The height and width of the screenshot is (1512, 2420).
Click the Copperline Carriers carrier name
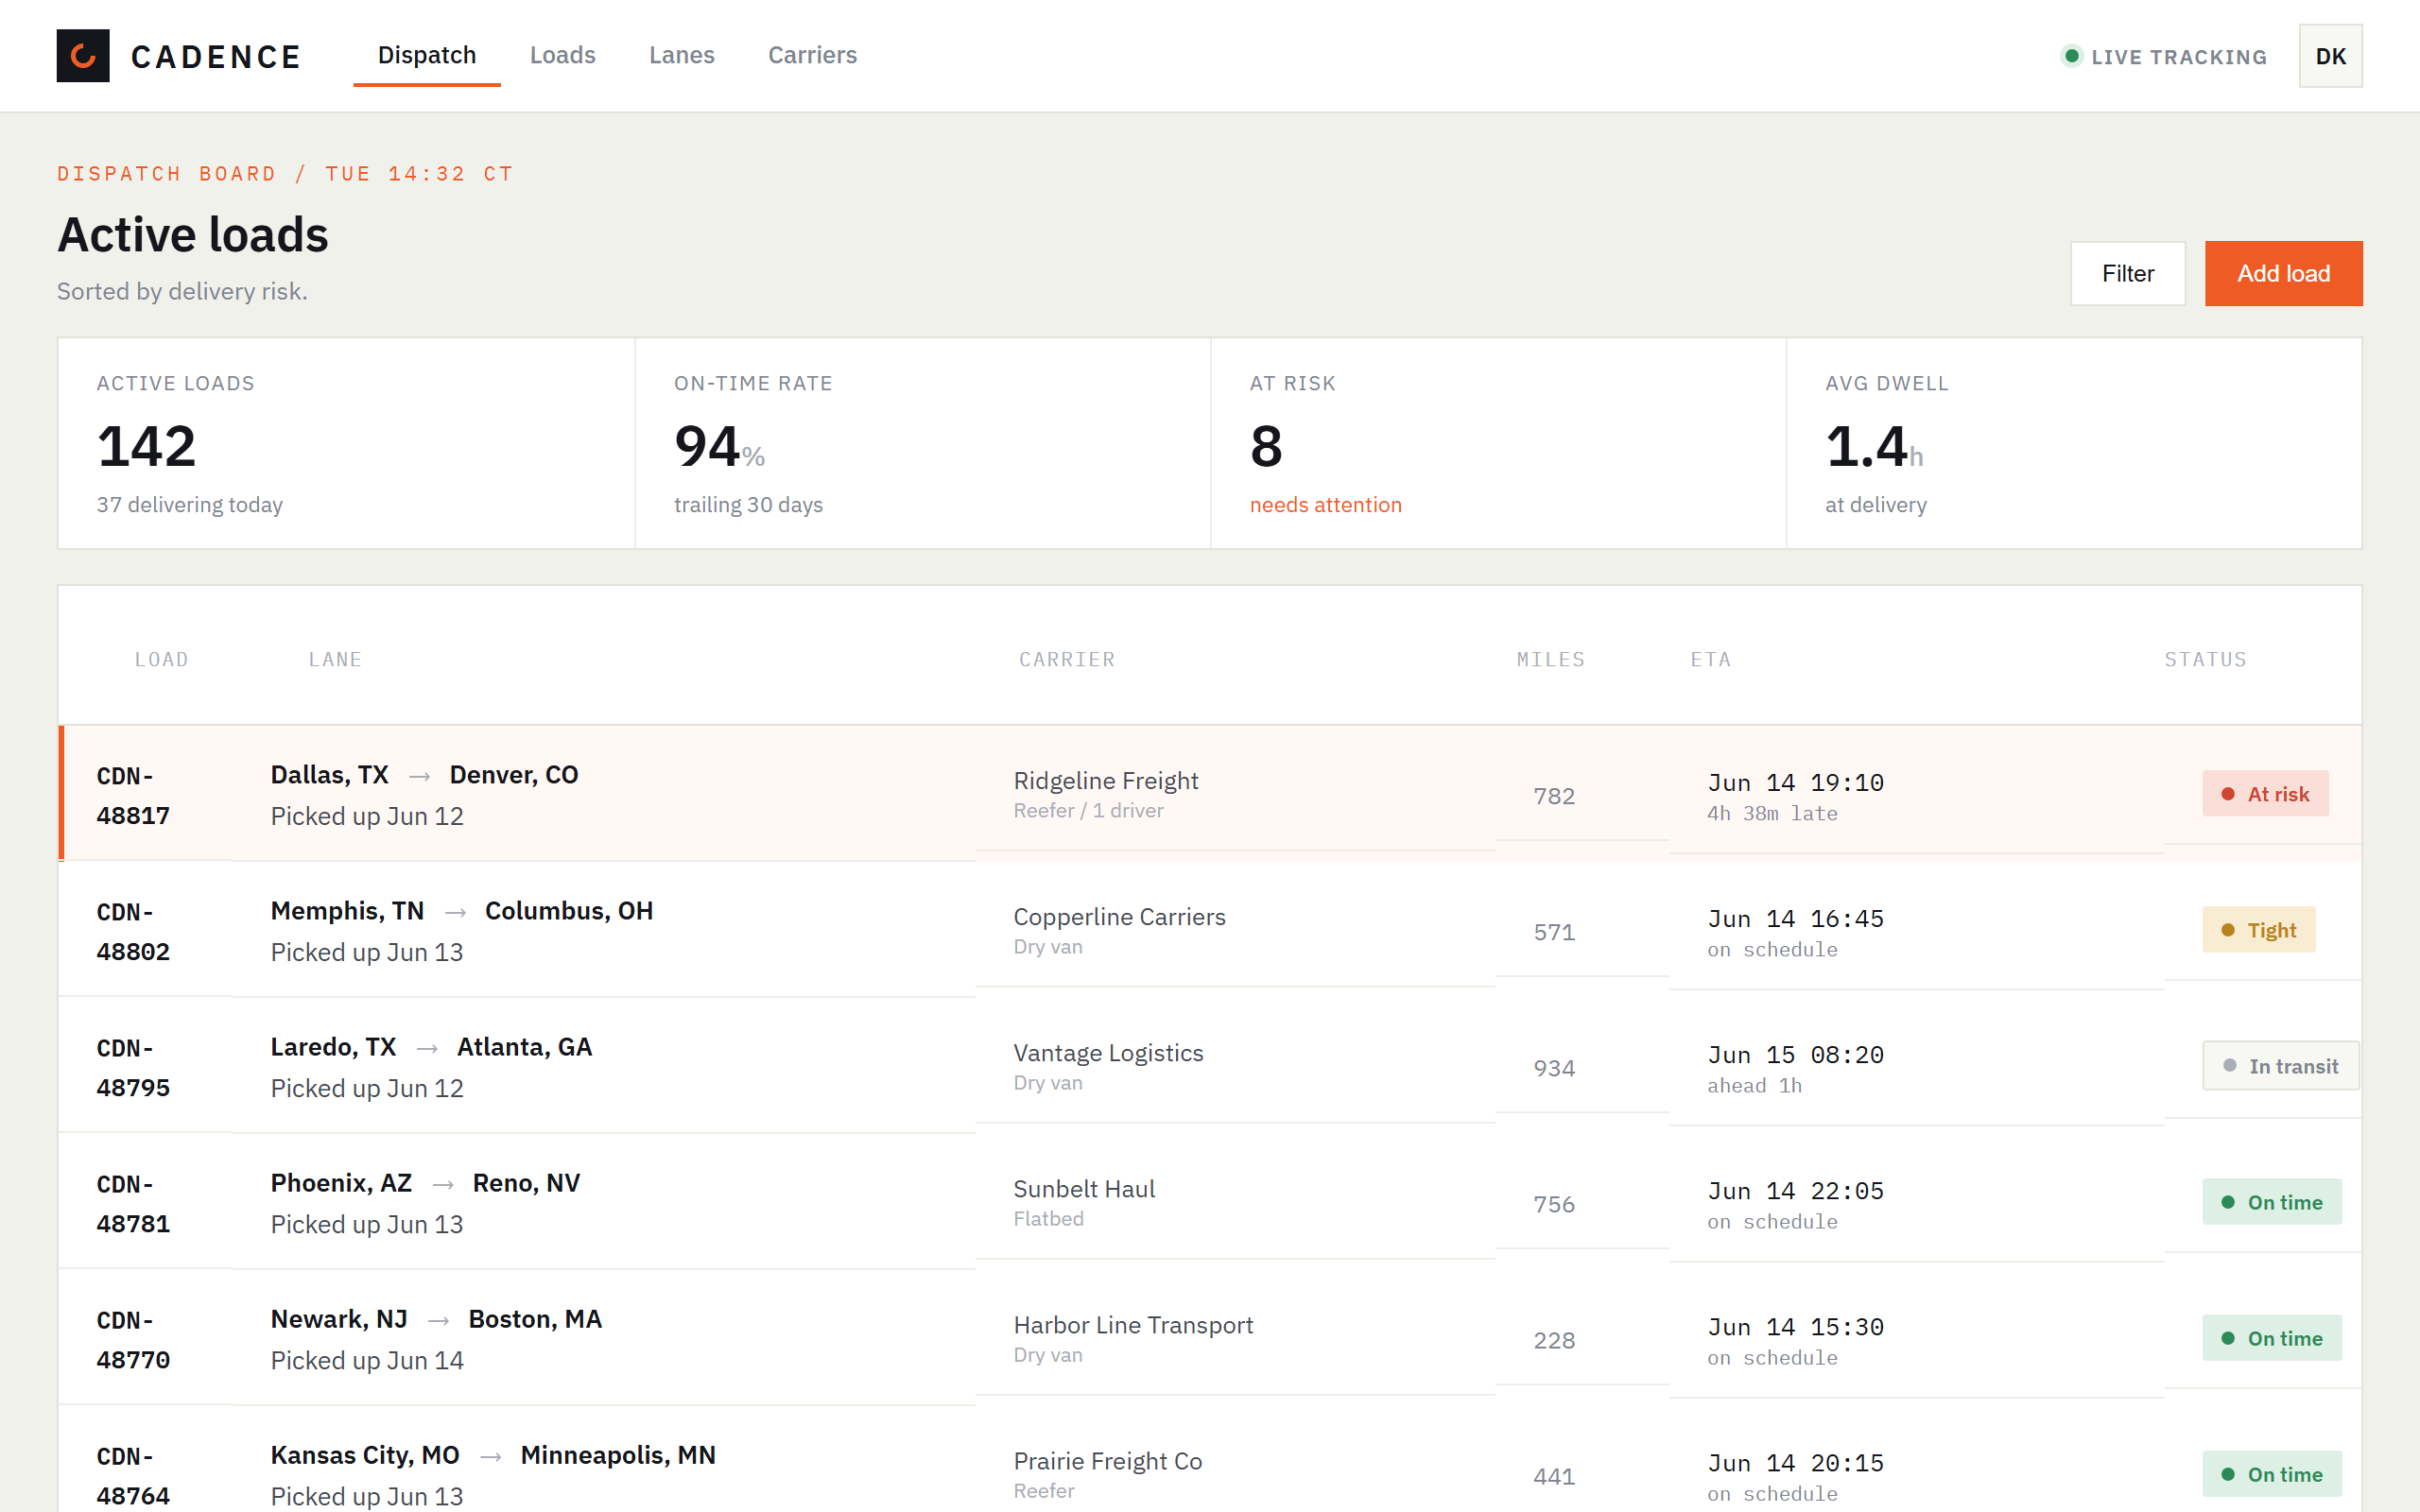1119,917
